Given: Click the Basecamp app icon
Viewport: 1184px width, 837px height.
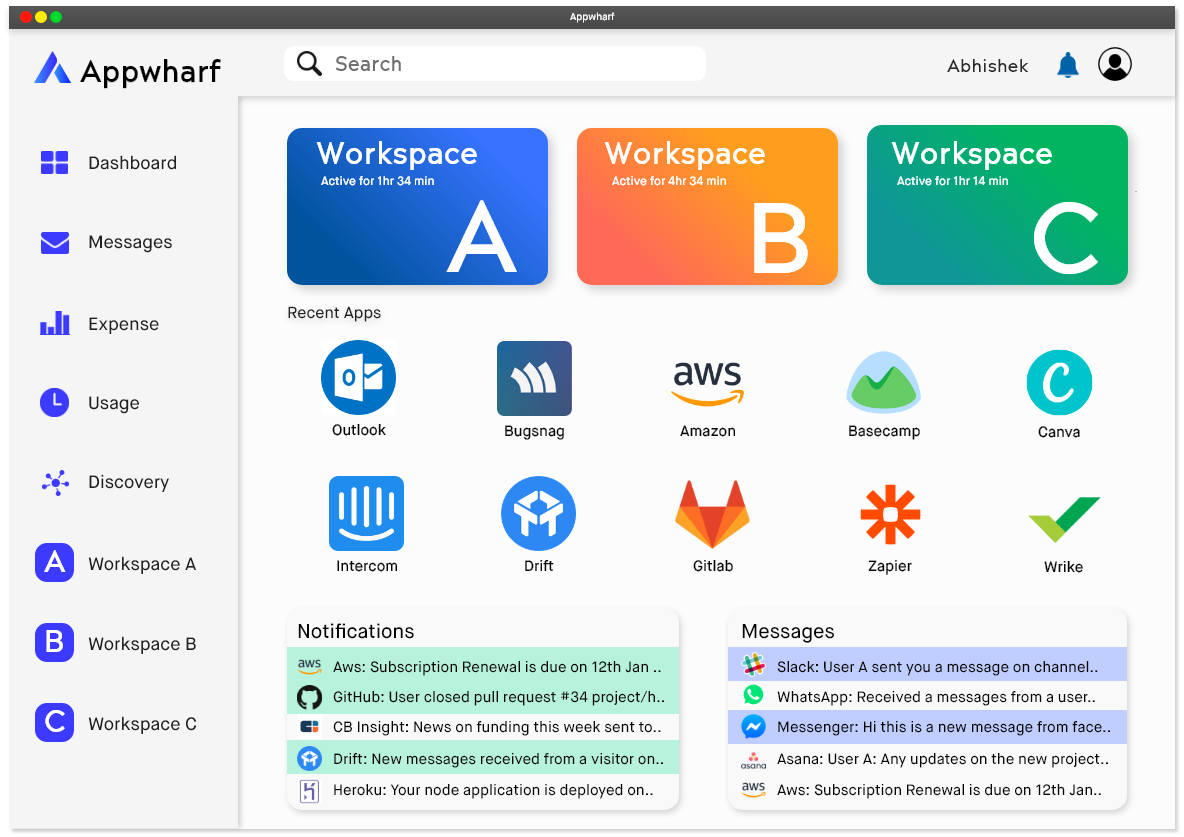Looking at the screenshot, I should (x=883, y=382).
